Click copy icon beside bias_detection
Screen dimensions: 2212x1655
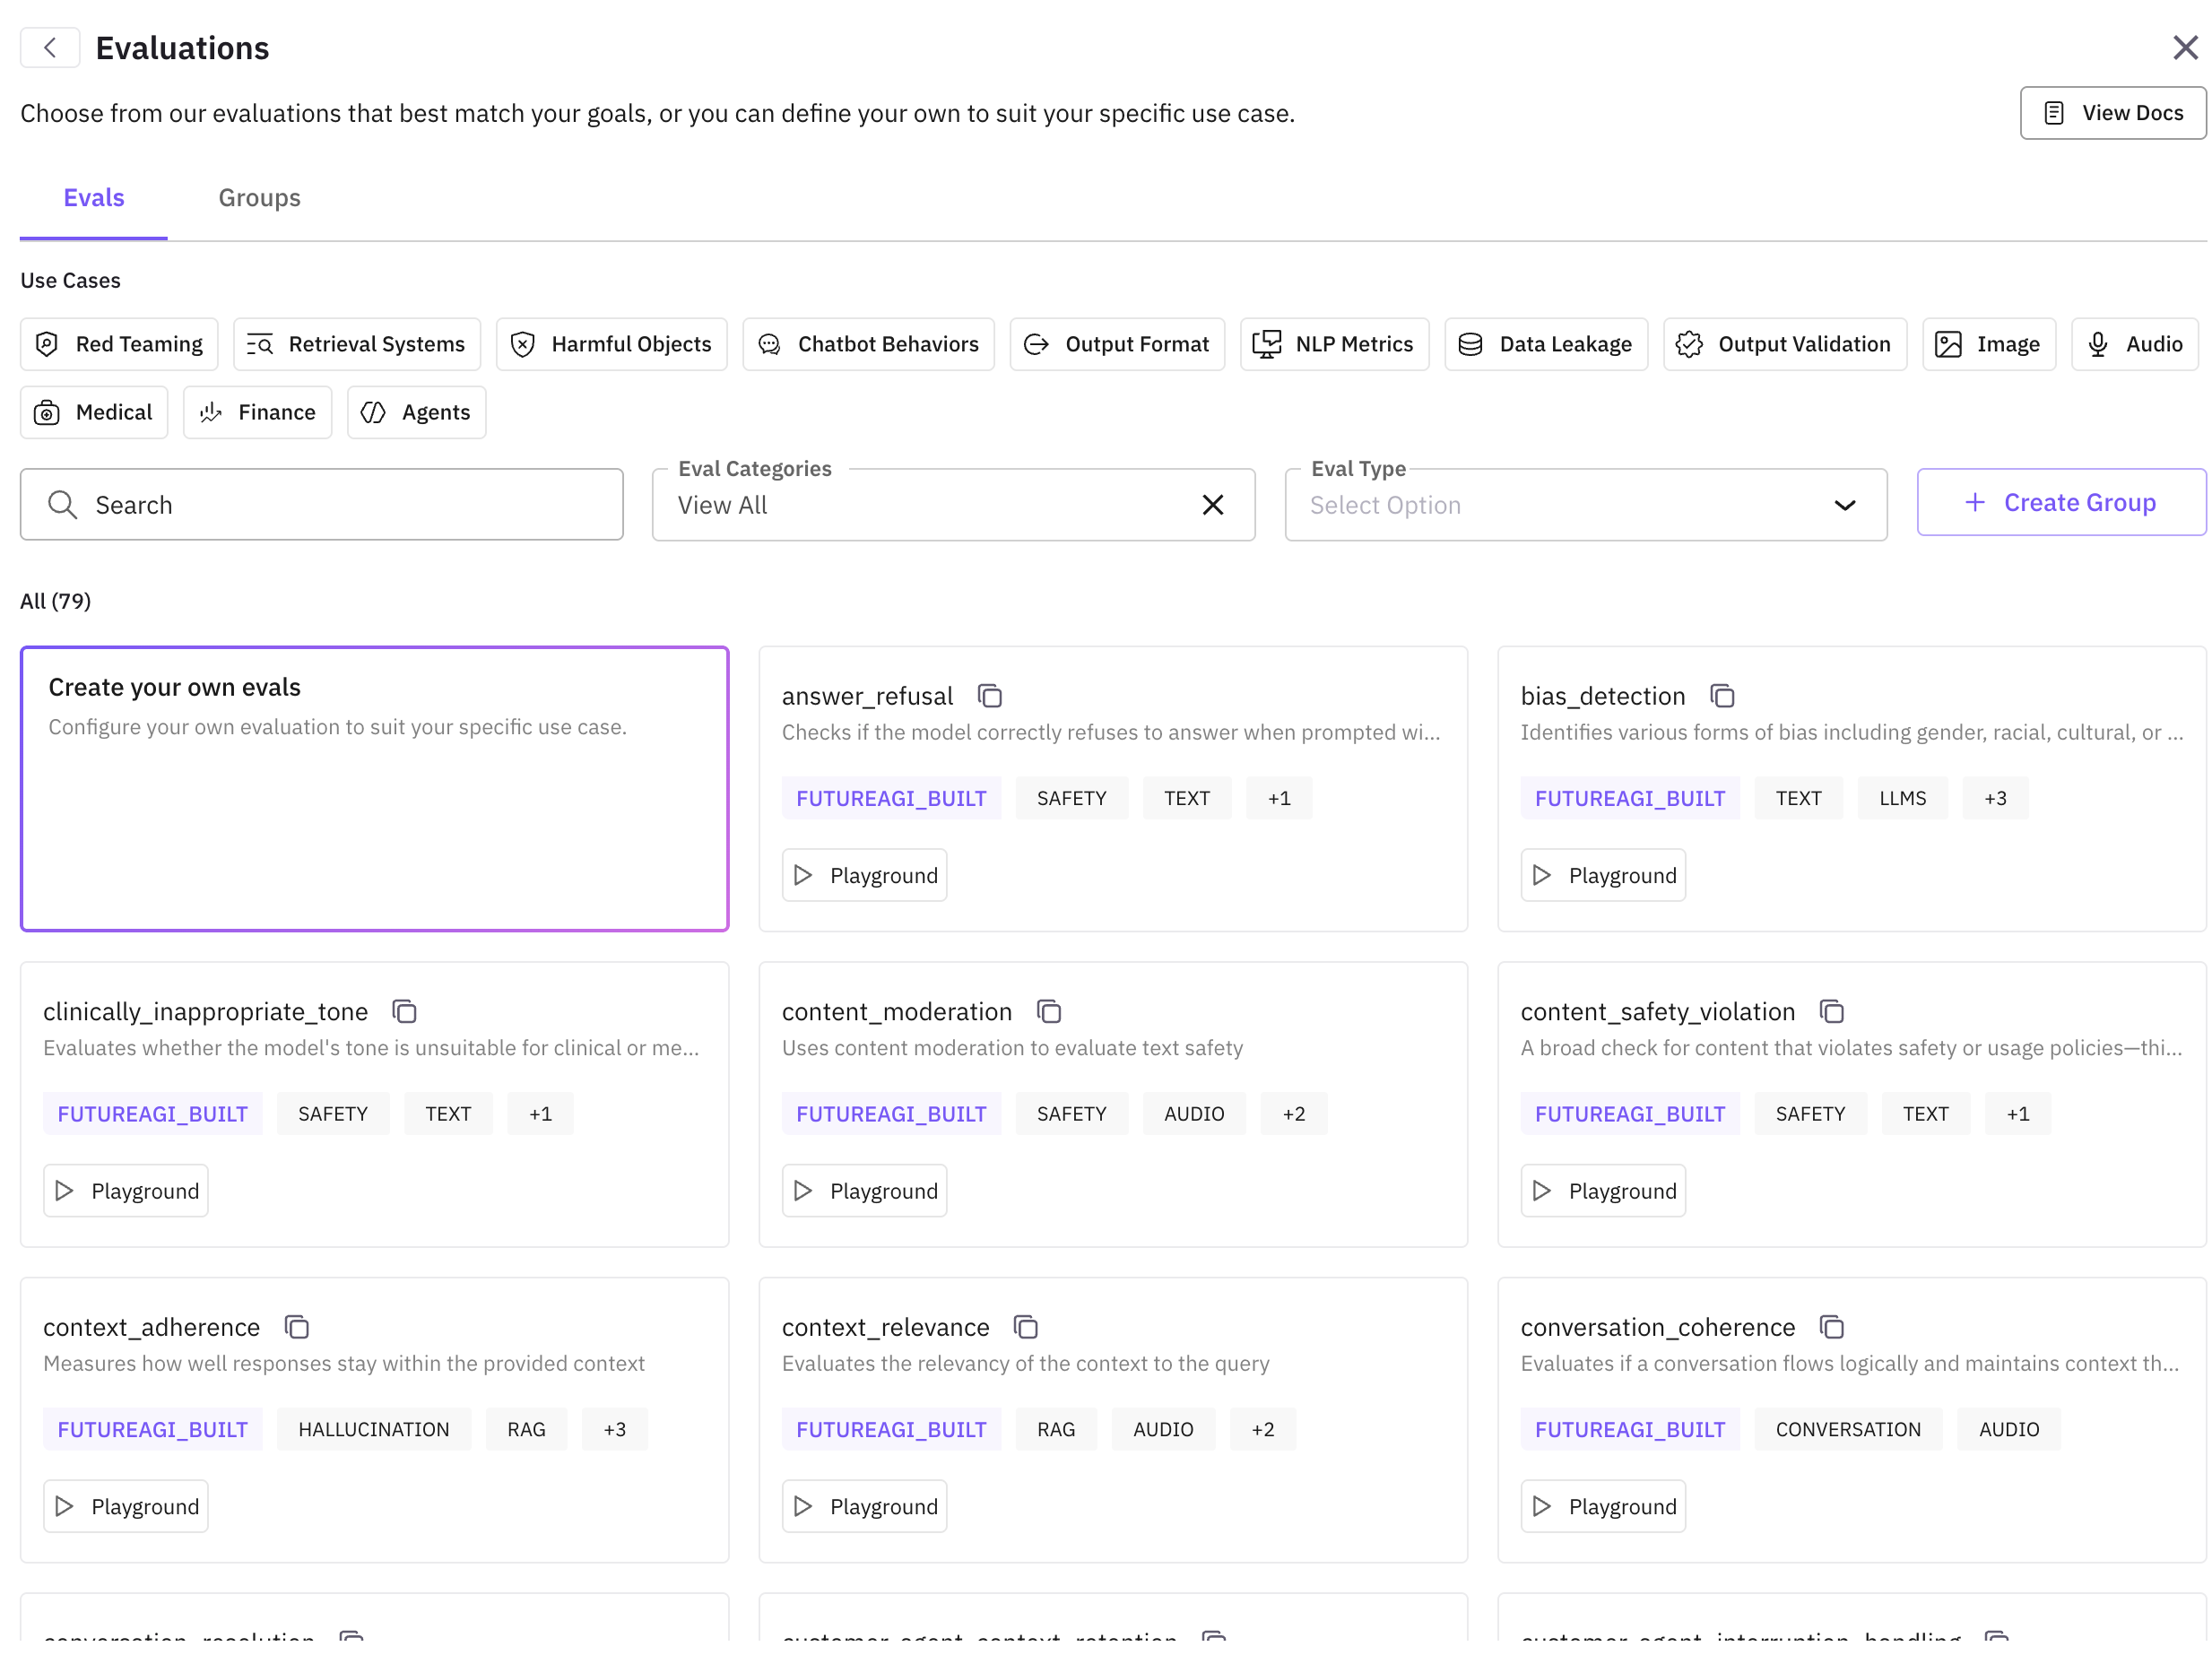coord(1721,696)
